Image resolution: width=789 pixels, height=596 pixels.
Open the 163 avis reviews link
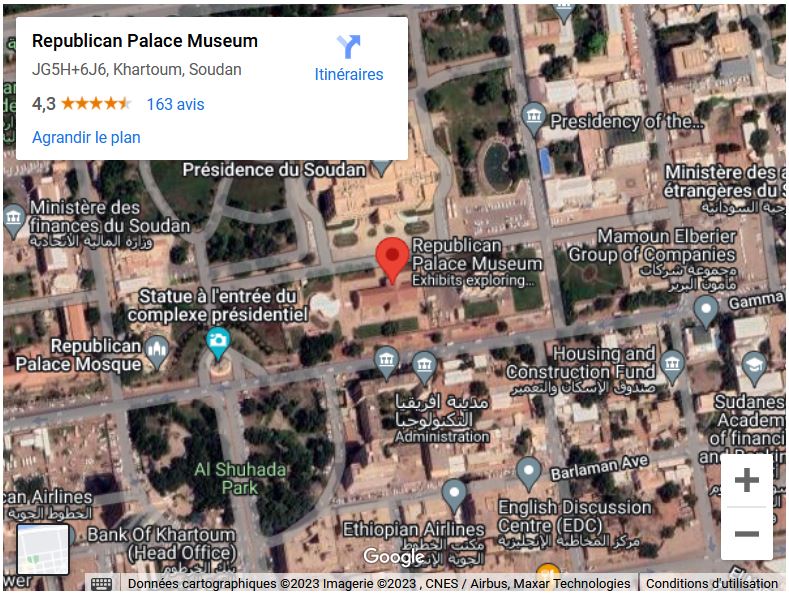pyautogui.click(x=175, y=104)
